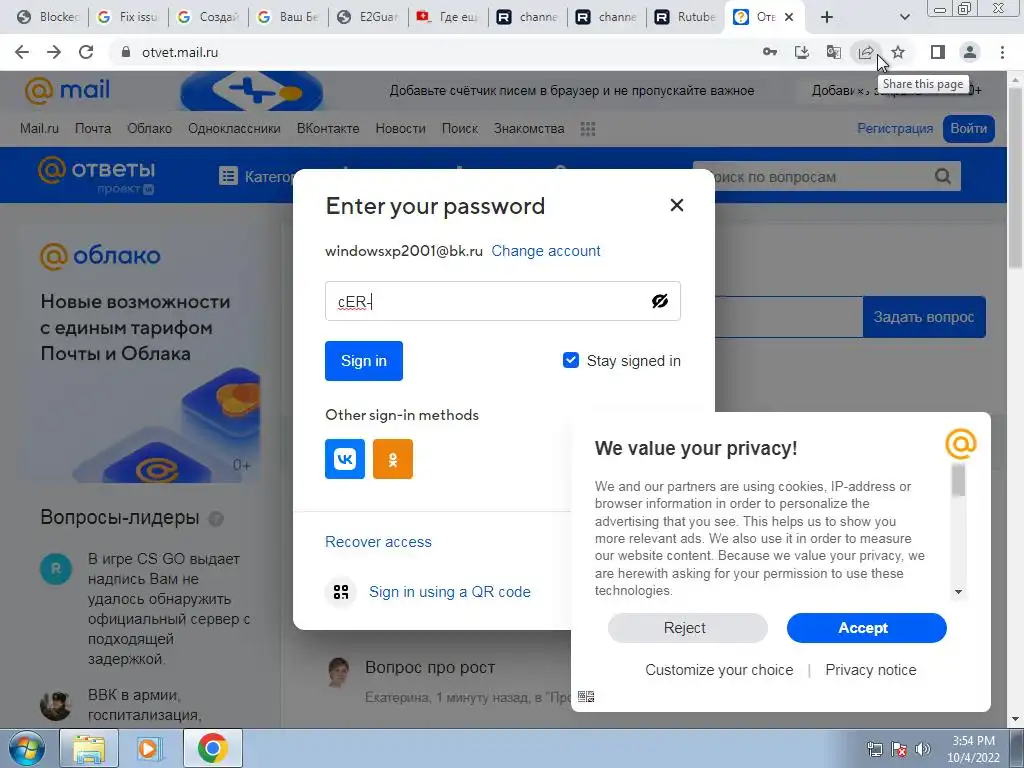Click the blue Sign in button
Image resolution: width=1024 pixels, height=768 pixels.
point(364,360)
